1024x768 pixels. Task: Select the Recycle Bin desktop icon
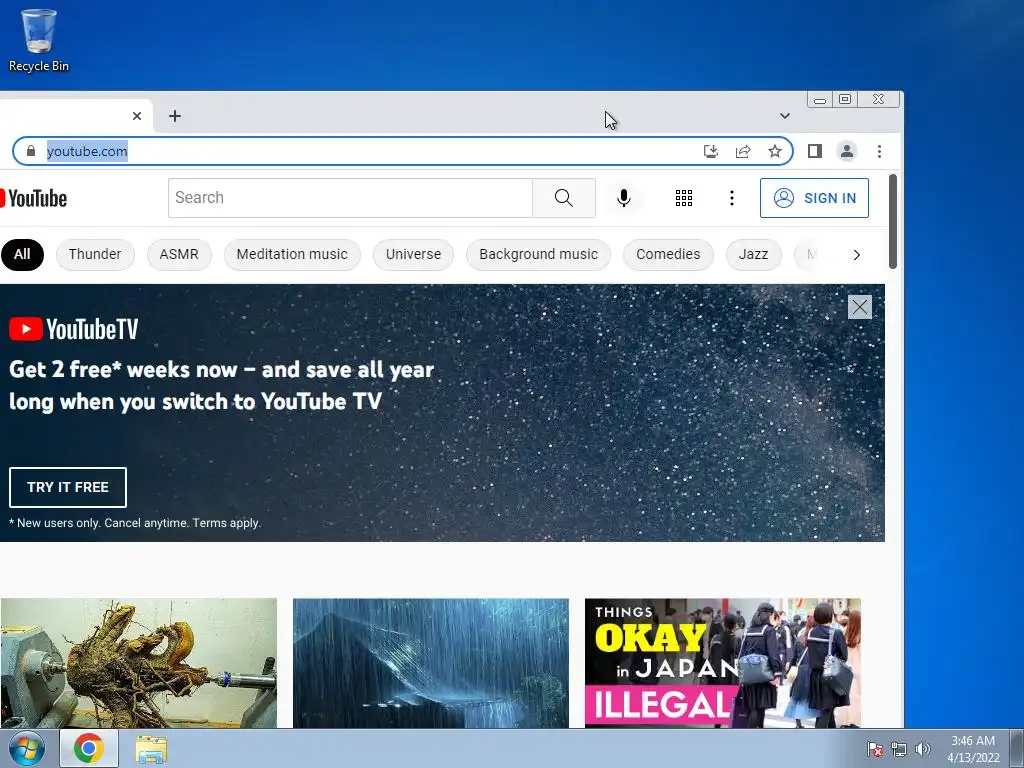39,40
